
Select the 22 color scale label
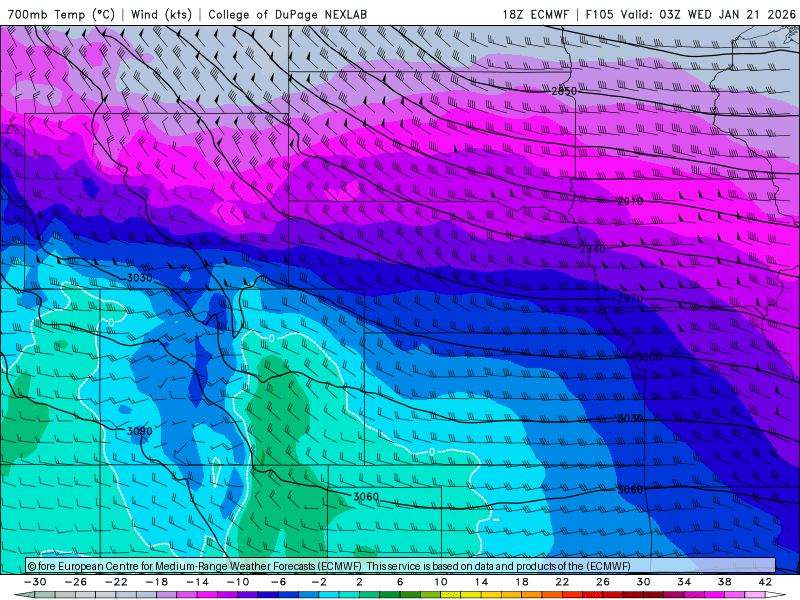click(x=562, y=582)
